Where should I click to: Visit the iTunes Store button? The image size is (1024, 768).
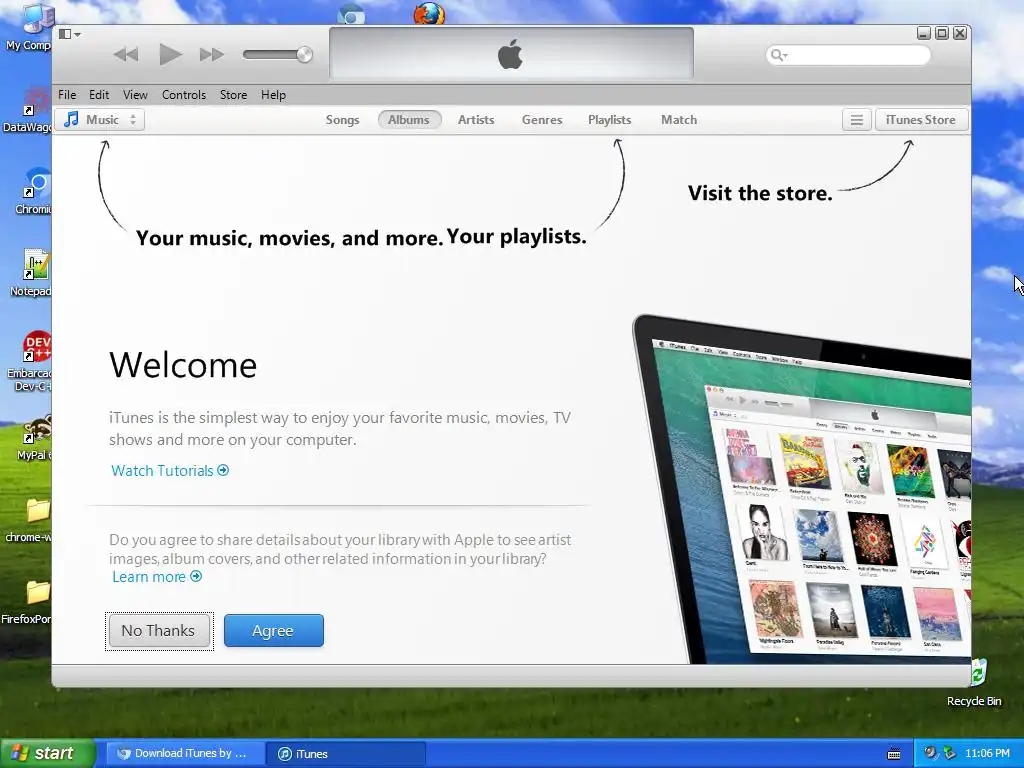pos(921,120)
